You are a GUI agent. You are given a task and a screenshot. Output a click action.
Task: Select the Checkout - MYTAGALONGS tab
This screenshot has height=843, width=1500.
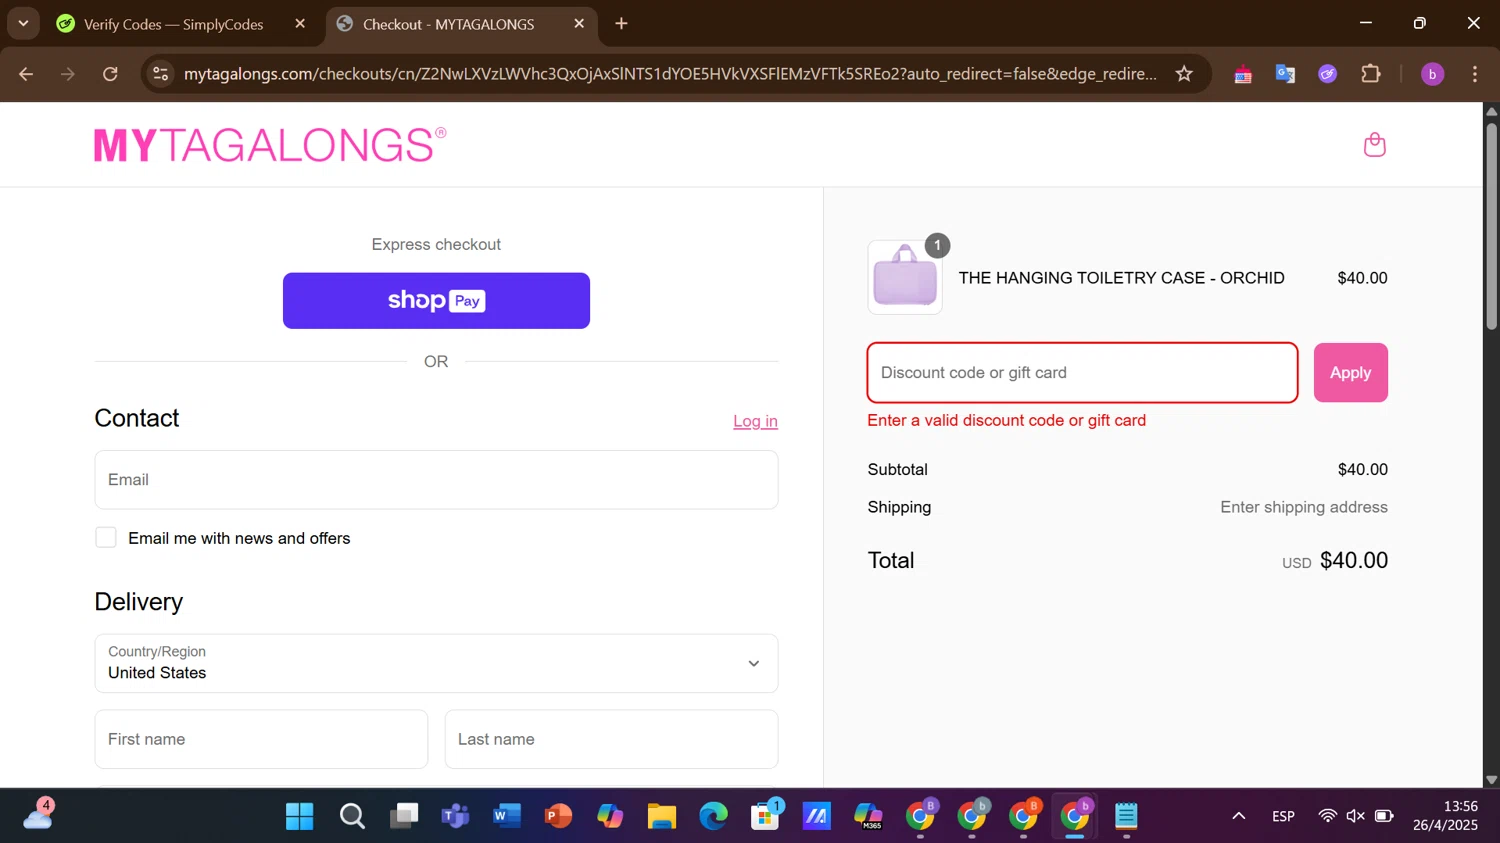(x=448, y=24)
